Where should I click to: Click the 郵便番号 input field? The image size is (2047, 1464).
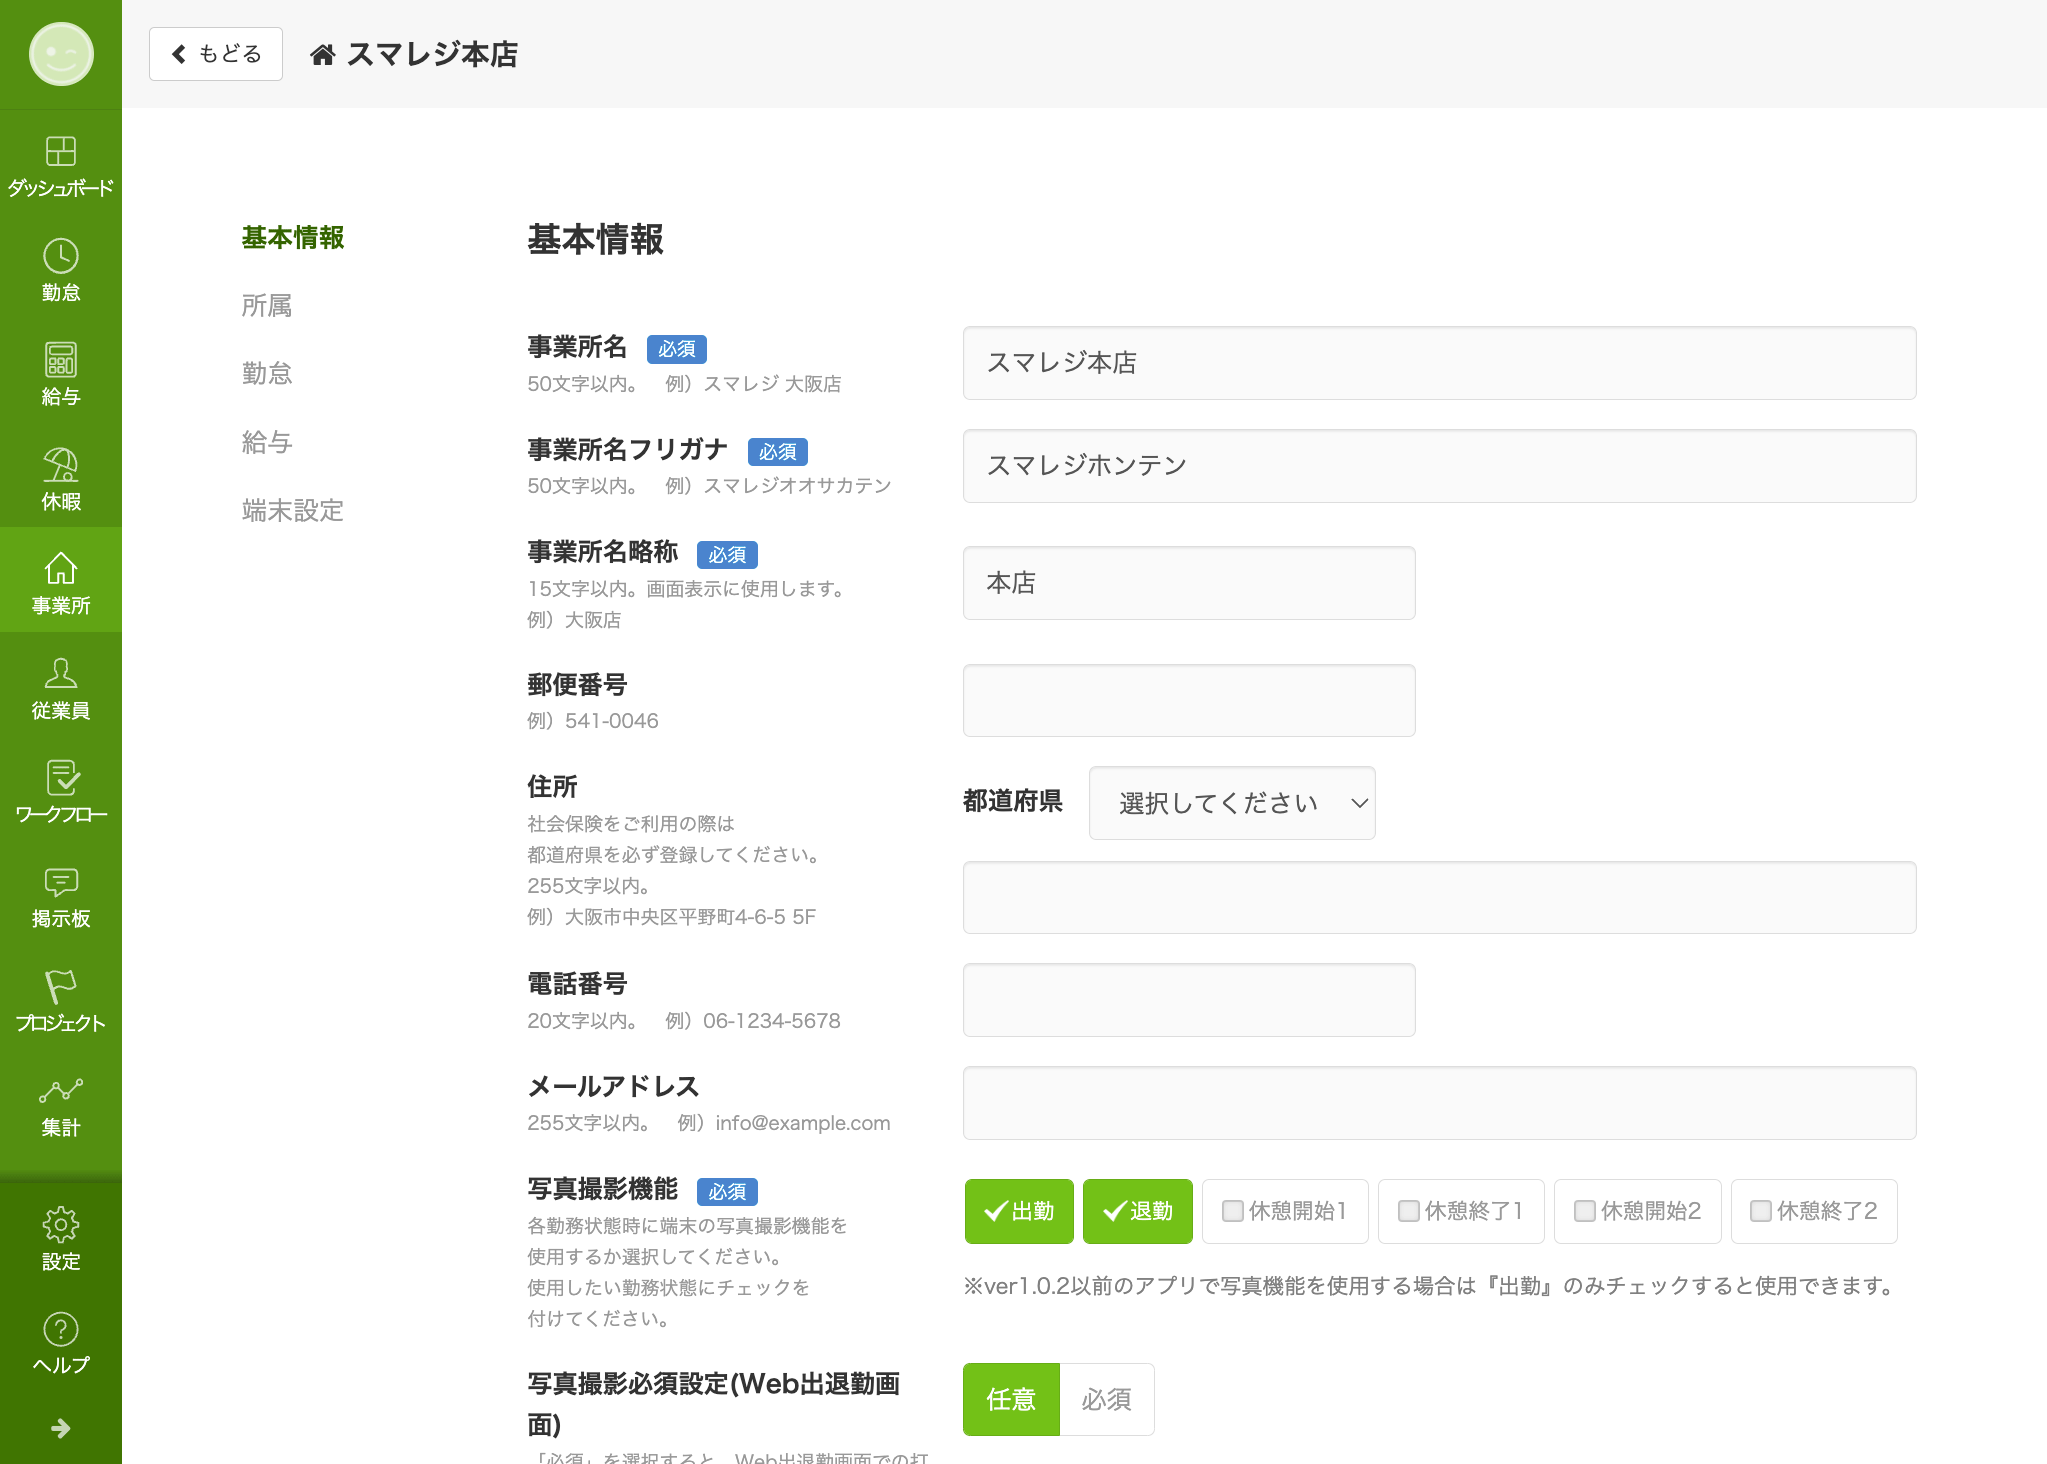(x=1189, y=700)
